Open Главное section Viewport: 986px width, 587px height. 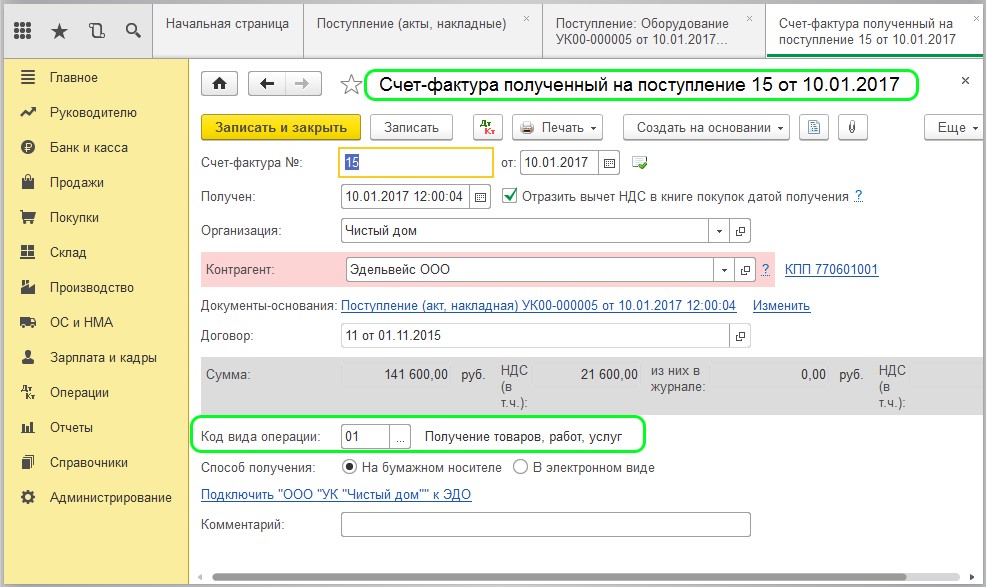[x=74, y=77]
